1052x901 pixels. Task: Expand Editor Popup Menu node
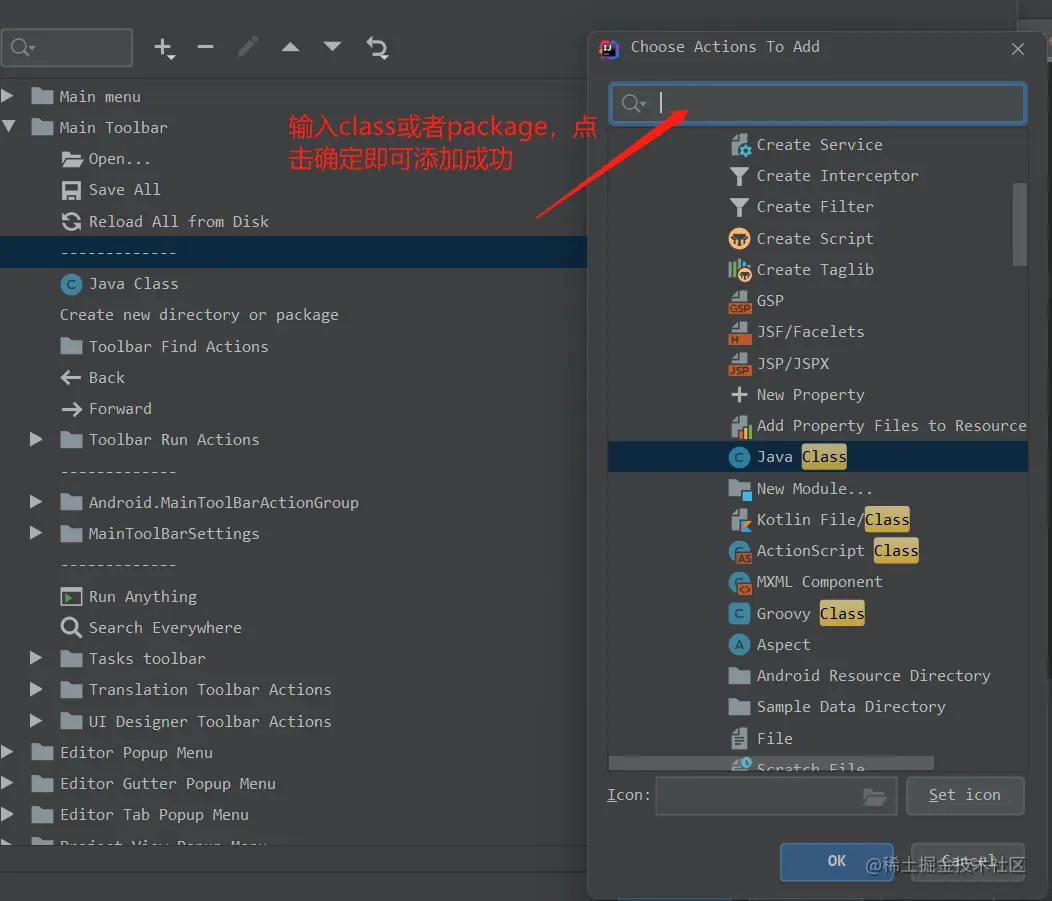pyautogui.click(x=7, y=752)
